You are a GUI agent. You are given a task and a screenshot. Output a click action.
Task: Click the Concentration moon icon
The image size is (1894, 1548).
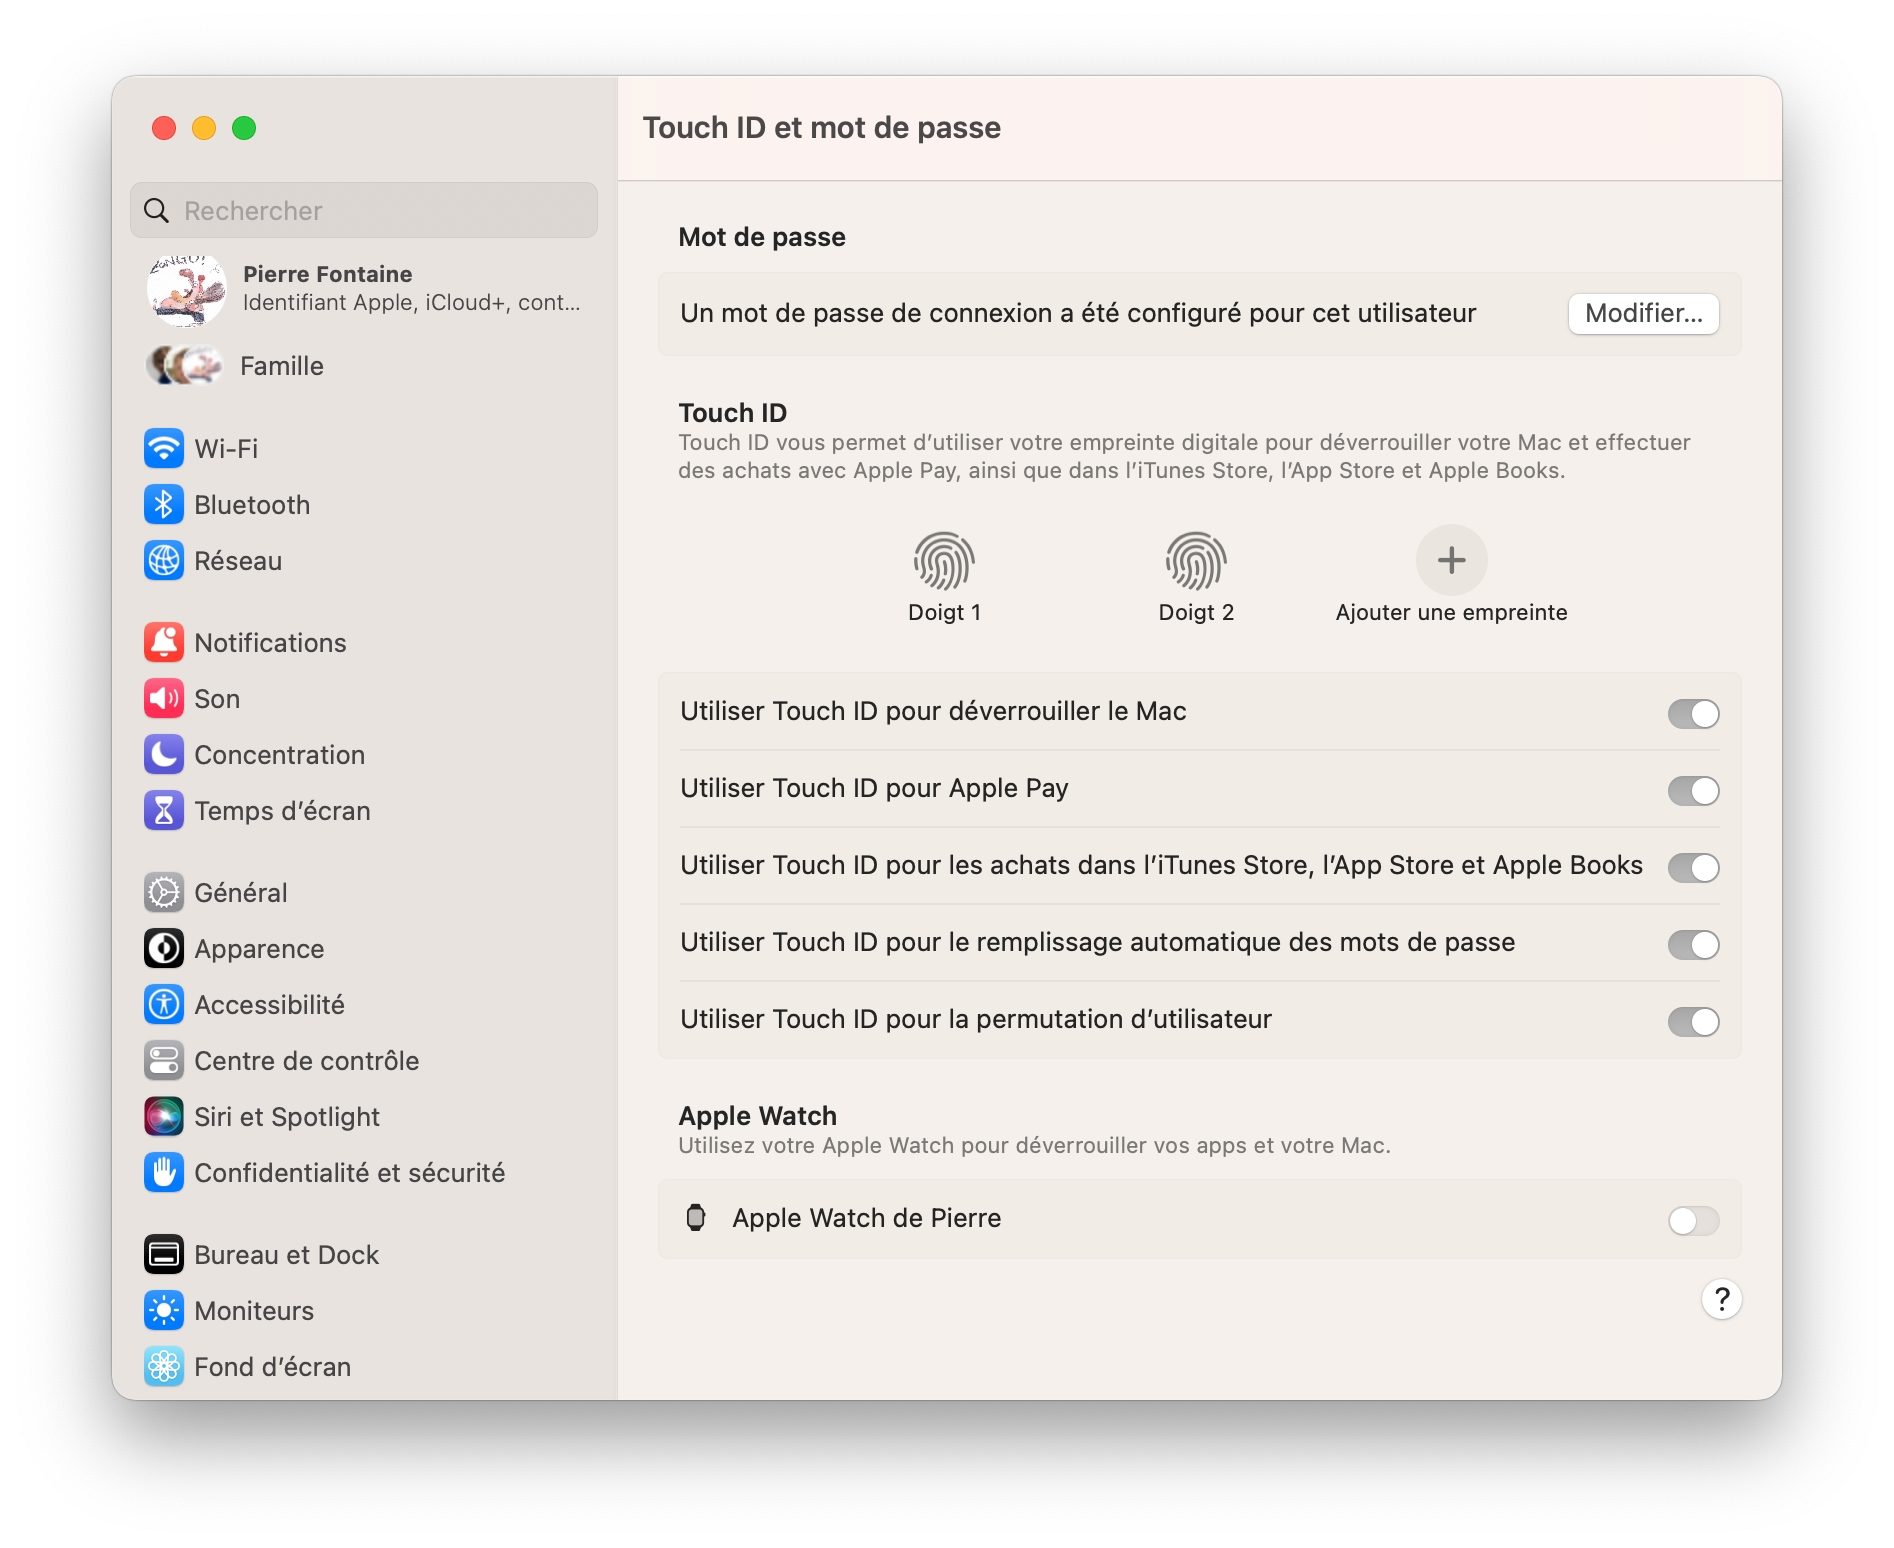click(x=164, y=754)
